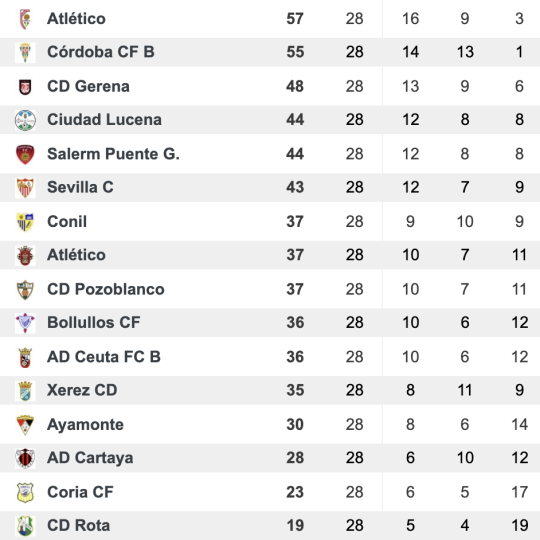Image resolution: width=540 pixels, height=540 pixels.
Task: Open the Xerez CD team link
Action: (82, 390)
